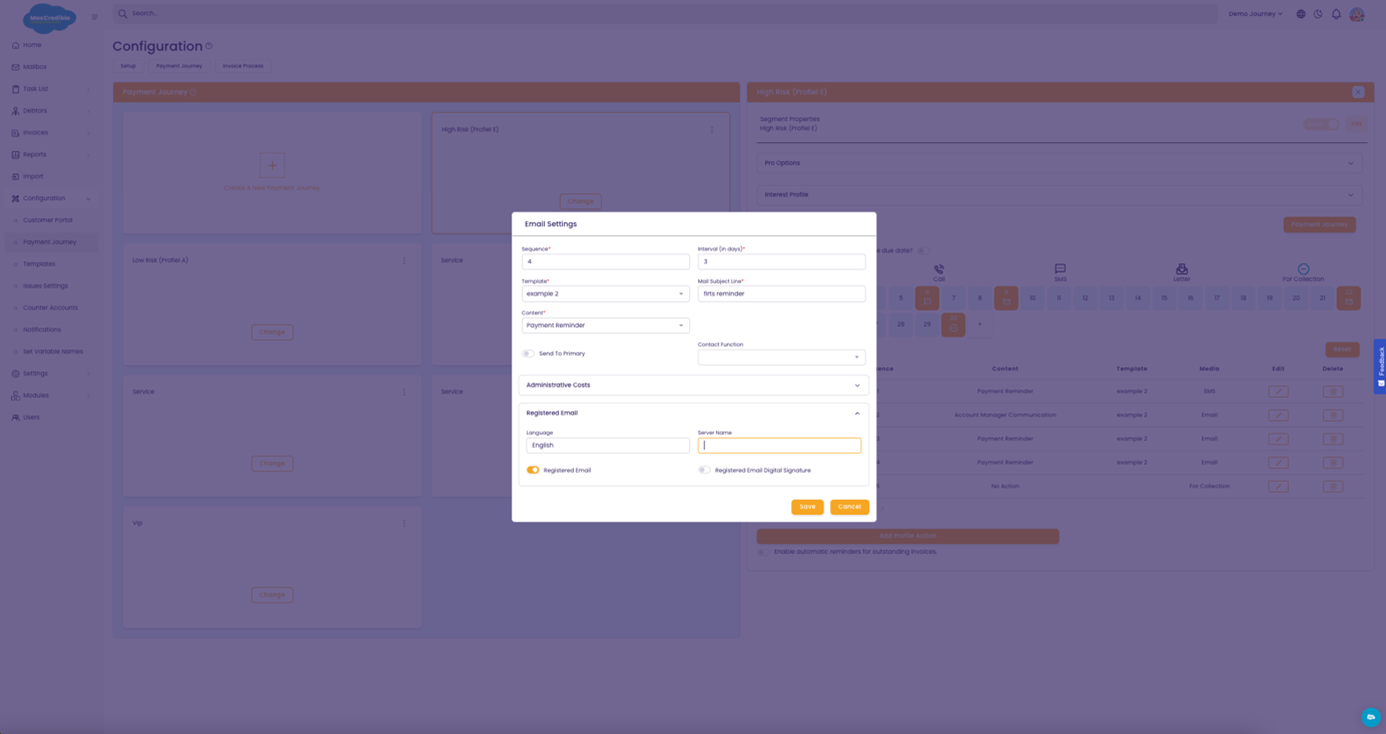Open the language globe icon
The width and height of the screenshot is (1386, 734).
pos(1301,14)
